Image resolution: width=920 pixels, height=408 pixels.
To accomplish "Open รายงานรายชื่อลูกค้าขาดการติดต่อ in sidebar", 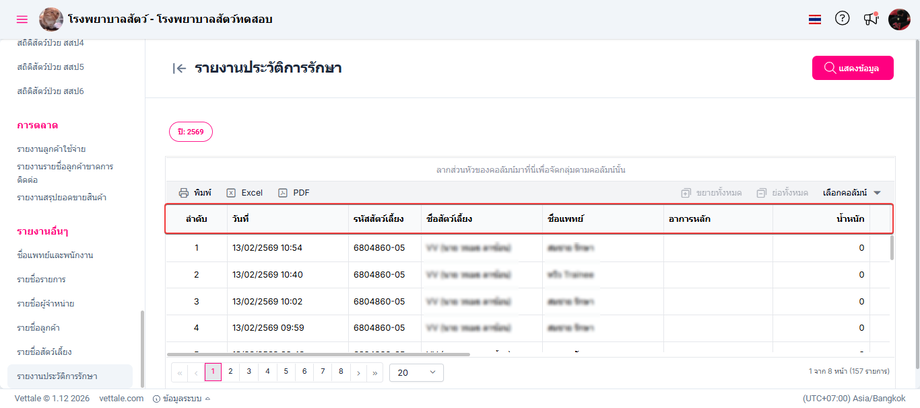I will tap(65, 173).
